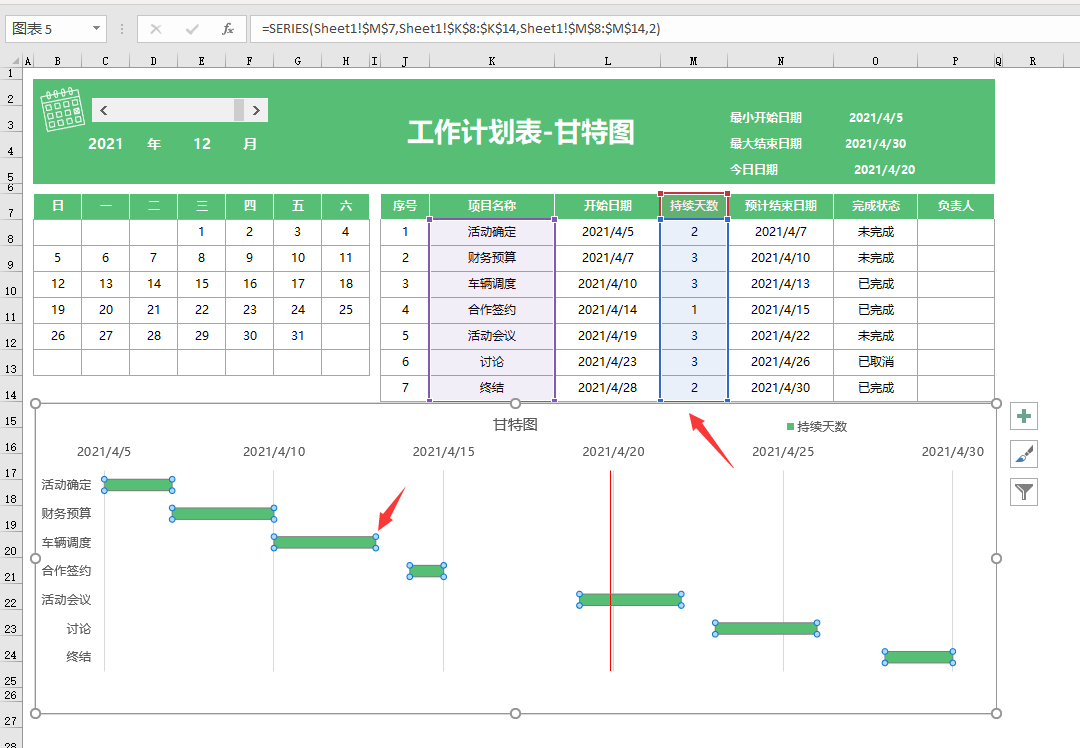Click the 合作签约 Gantt bar
1080x748 pixels.
[427, 571]
